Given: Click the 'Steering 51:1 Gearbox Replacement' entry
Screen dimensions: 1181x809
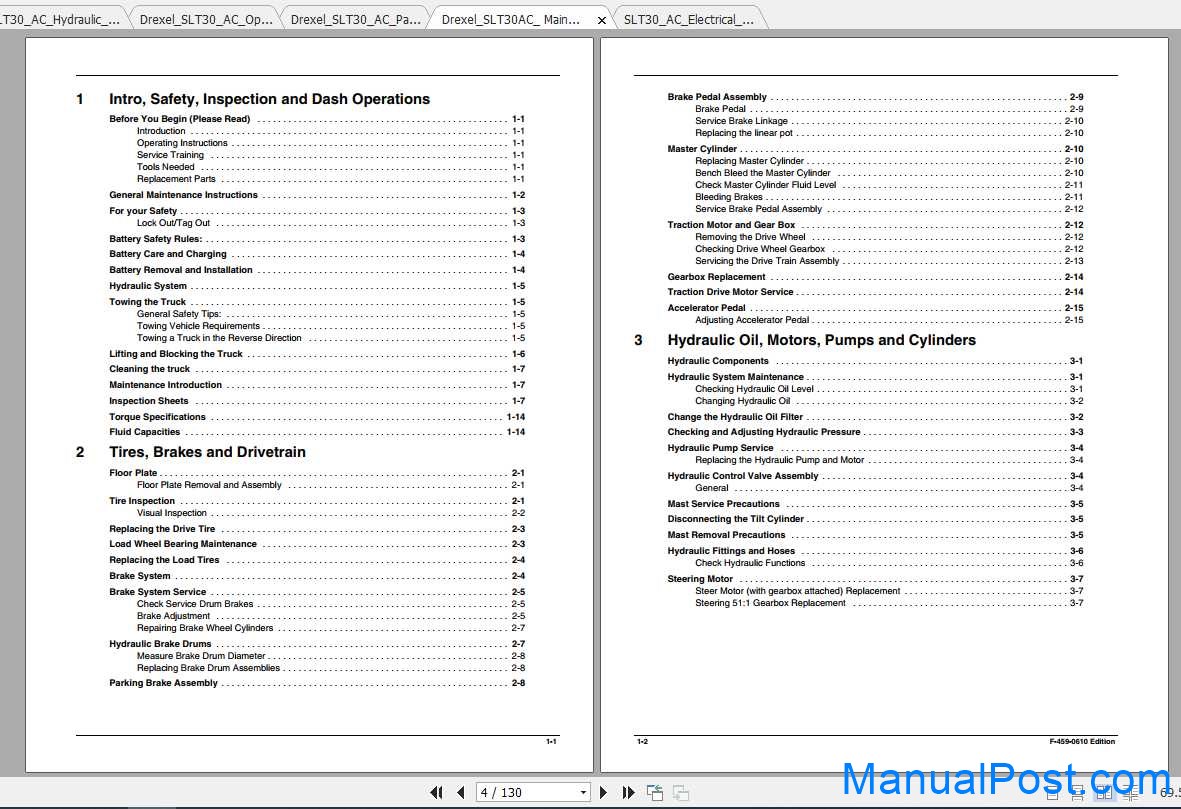Looking at the screenshot, I should click(890, 603).
